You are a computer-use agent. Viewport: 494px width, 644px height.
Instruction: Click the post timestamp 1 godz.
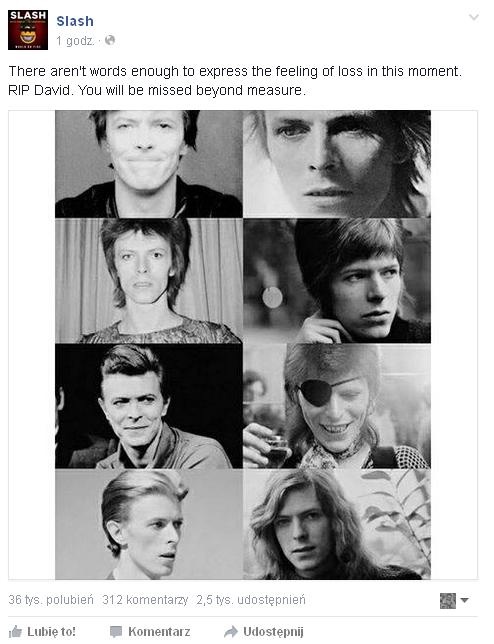[x=75, y=41]
